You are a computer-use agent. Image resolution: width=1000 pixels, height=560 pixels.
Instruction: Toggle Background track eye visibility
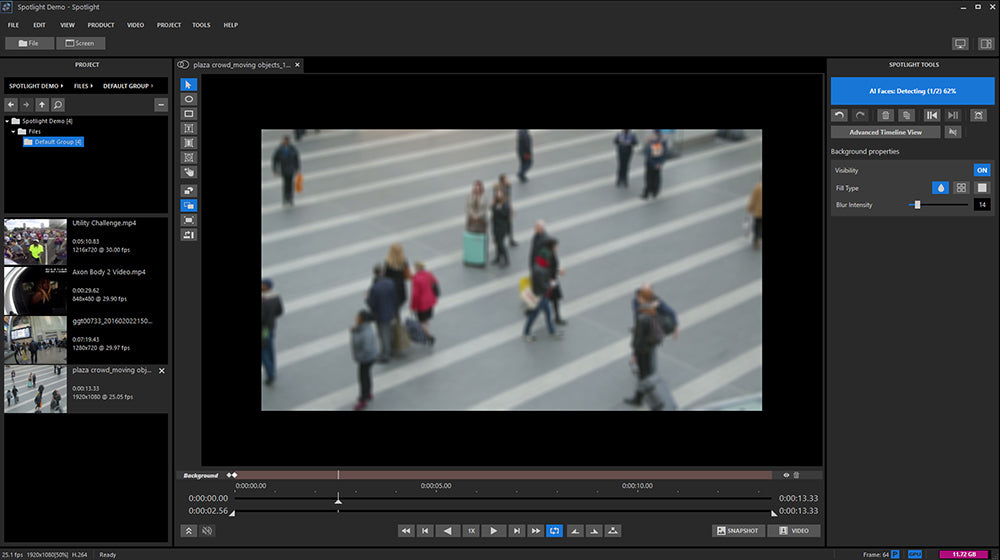[x=786, y=475]
